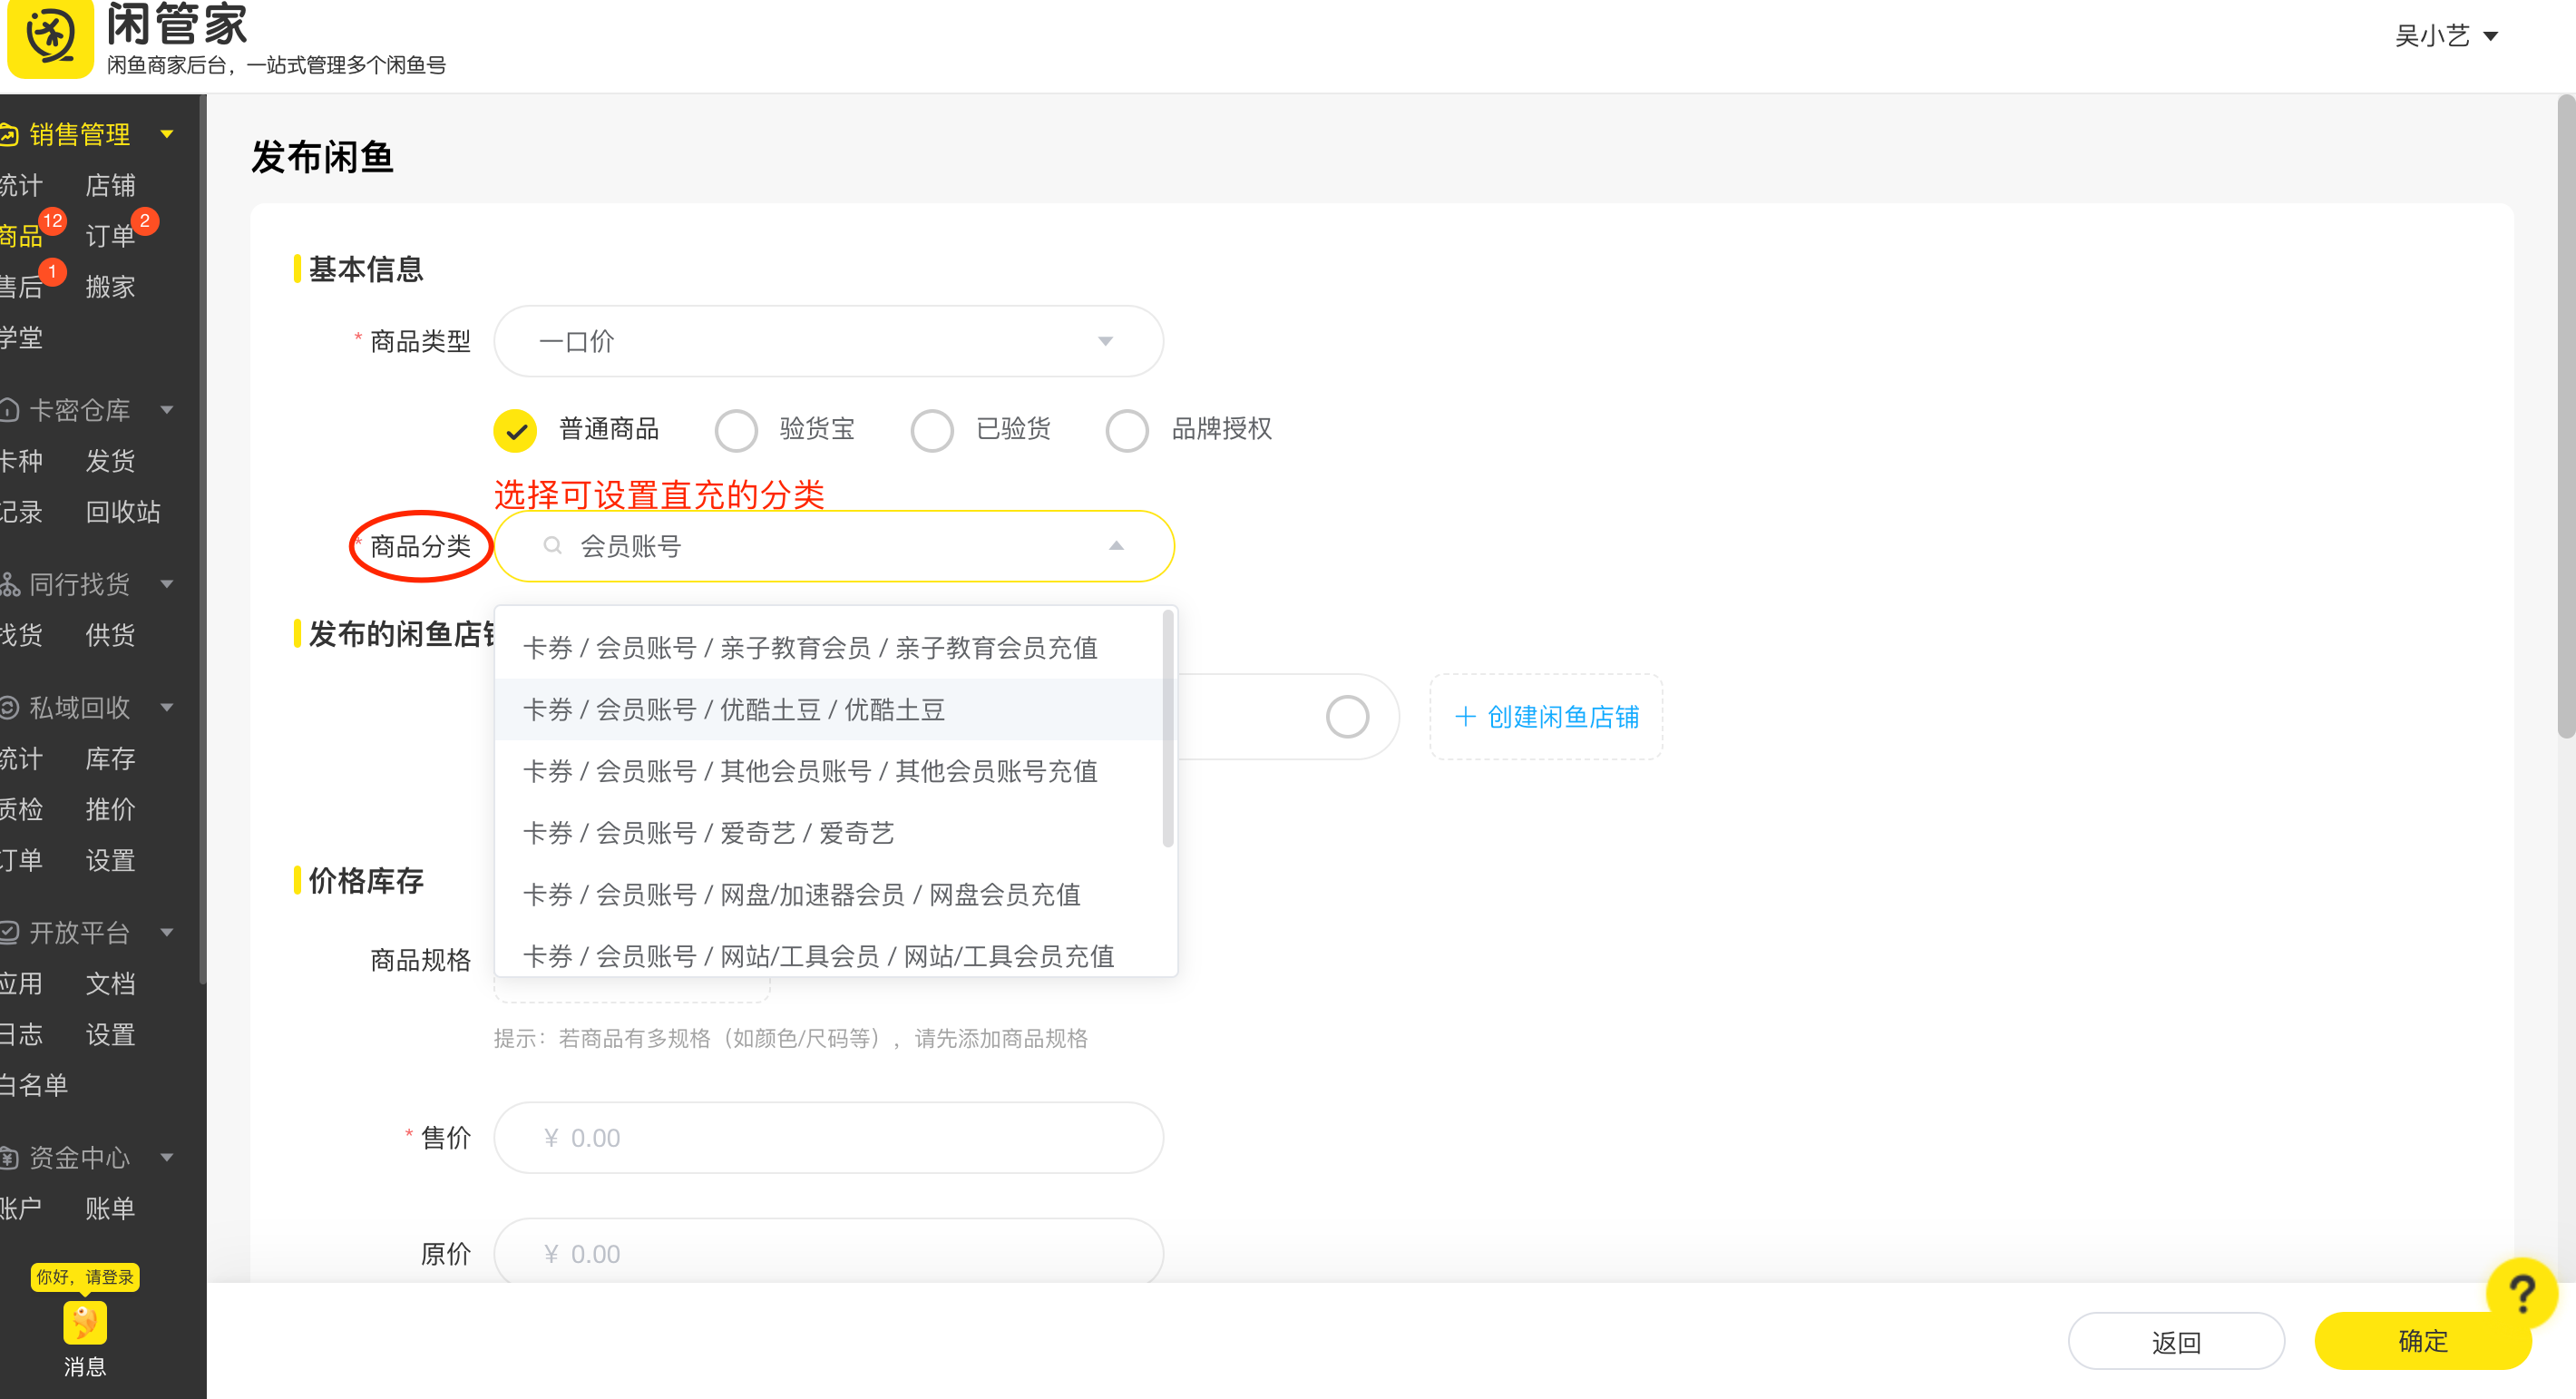Screen dimensions: 2576x1399
Task: Click the 确定 confirm button
Action: (2421, 1341)
